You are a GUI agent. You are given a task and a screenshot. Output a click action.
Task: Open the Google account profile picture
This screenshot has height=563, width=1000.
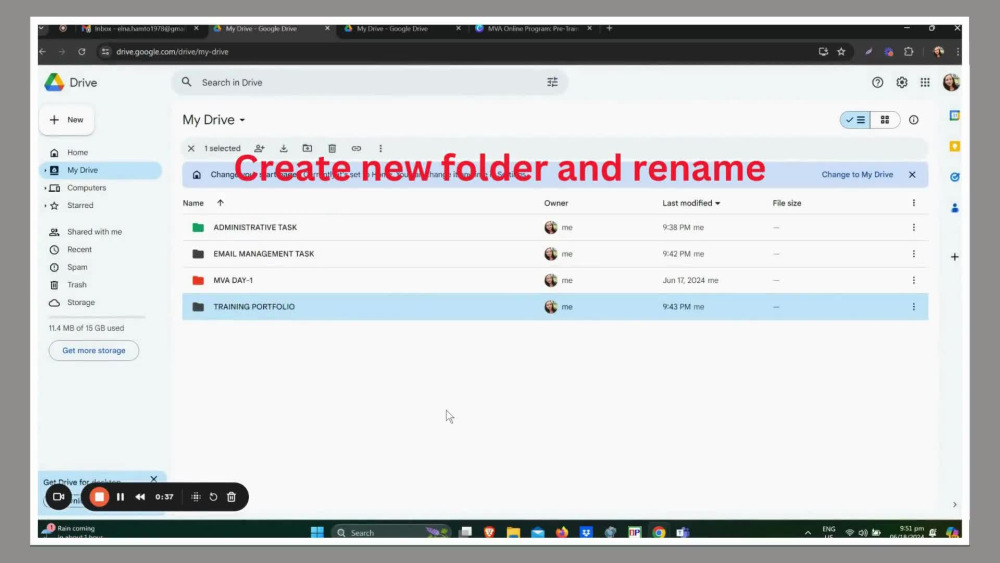point(951,82)
